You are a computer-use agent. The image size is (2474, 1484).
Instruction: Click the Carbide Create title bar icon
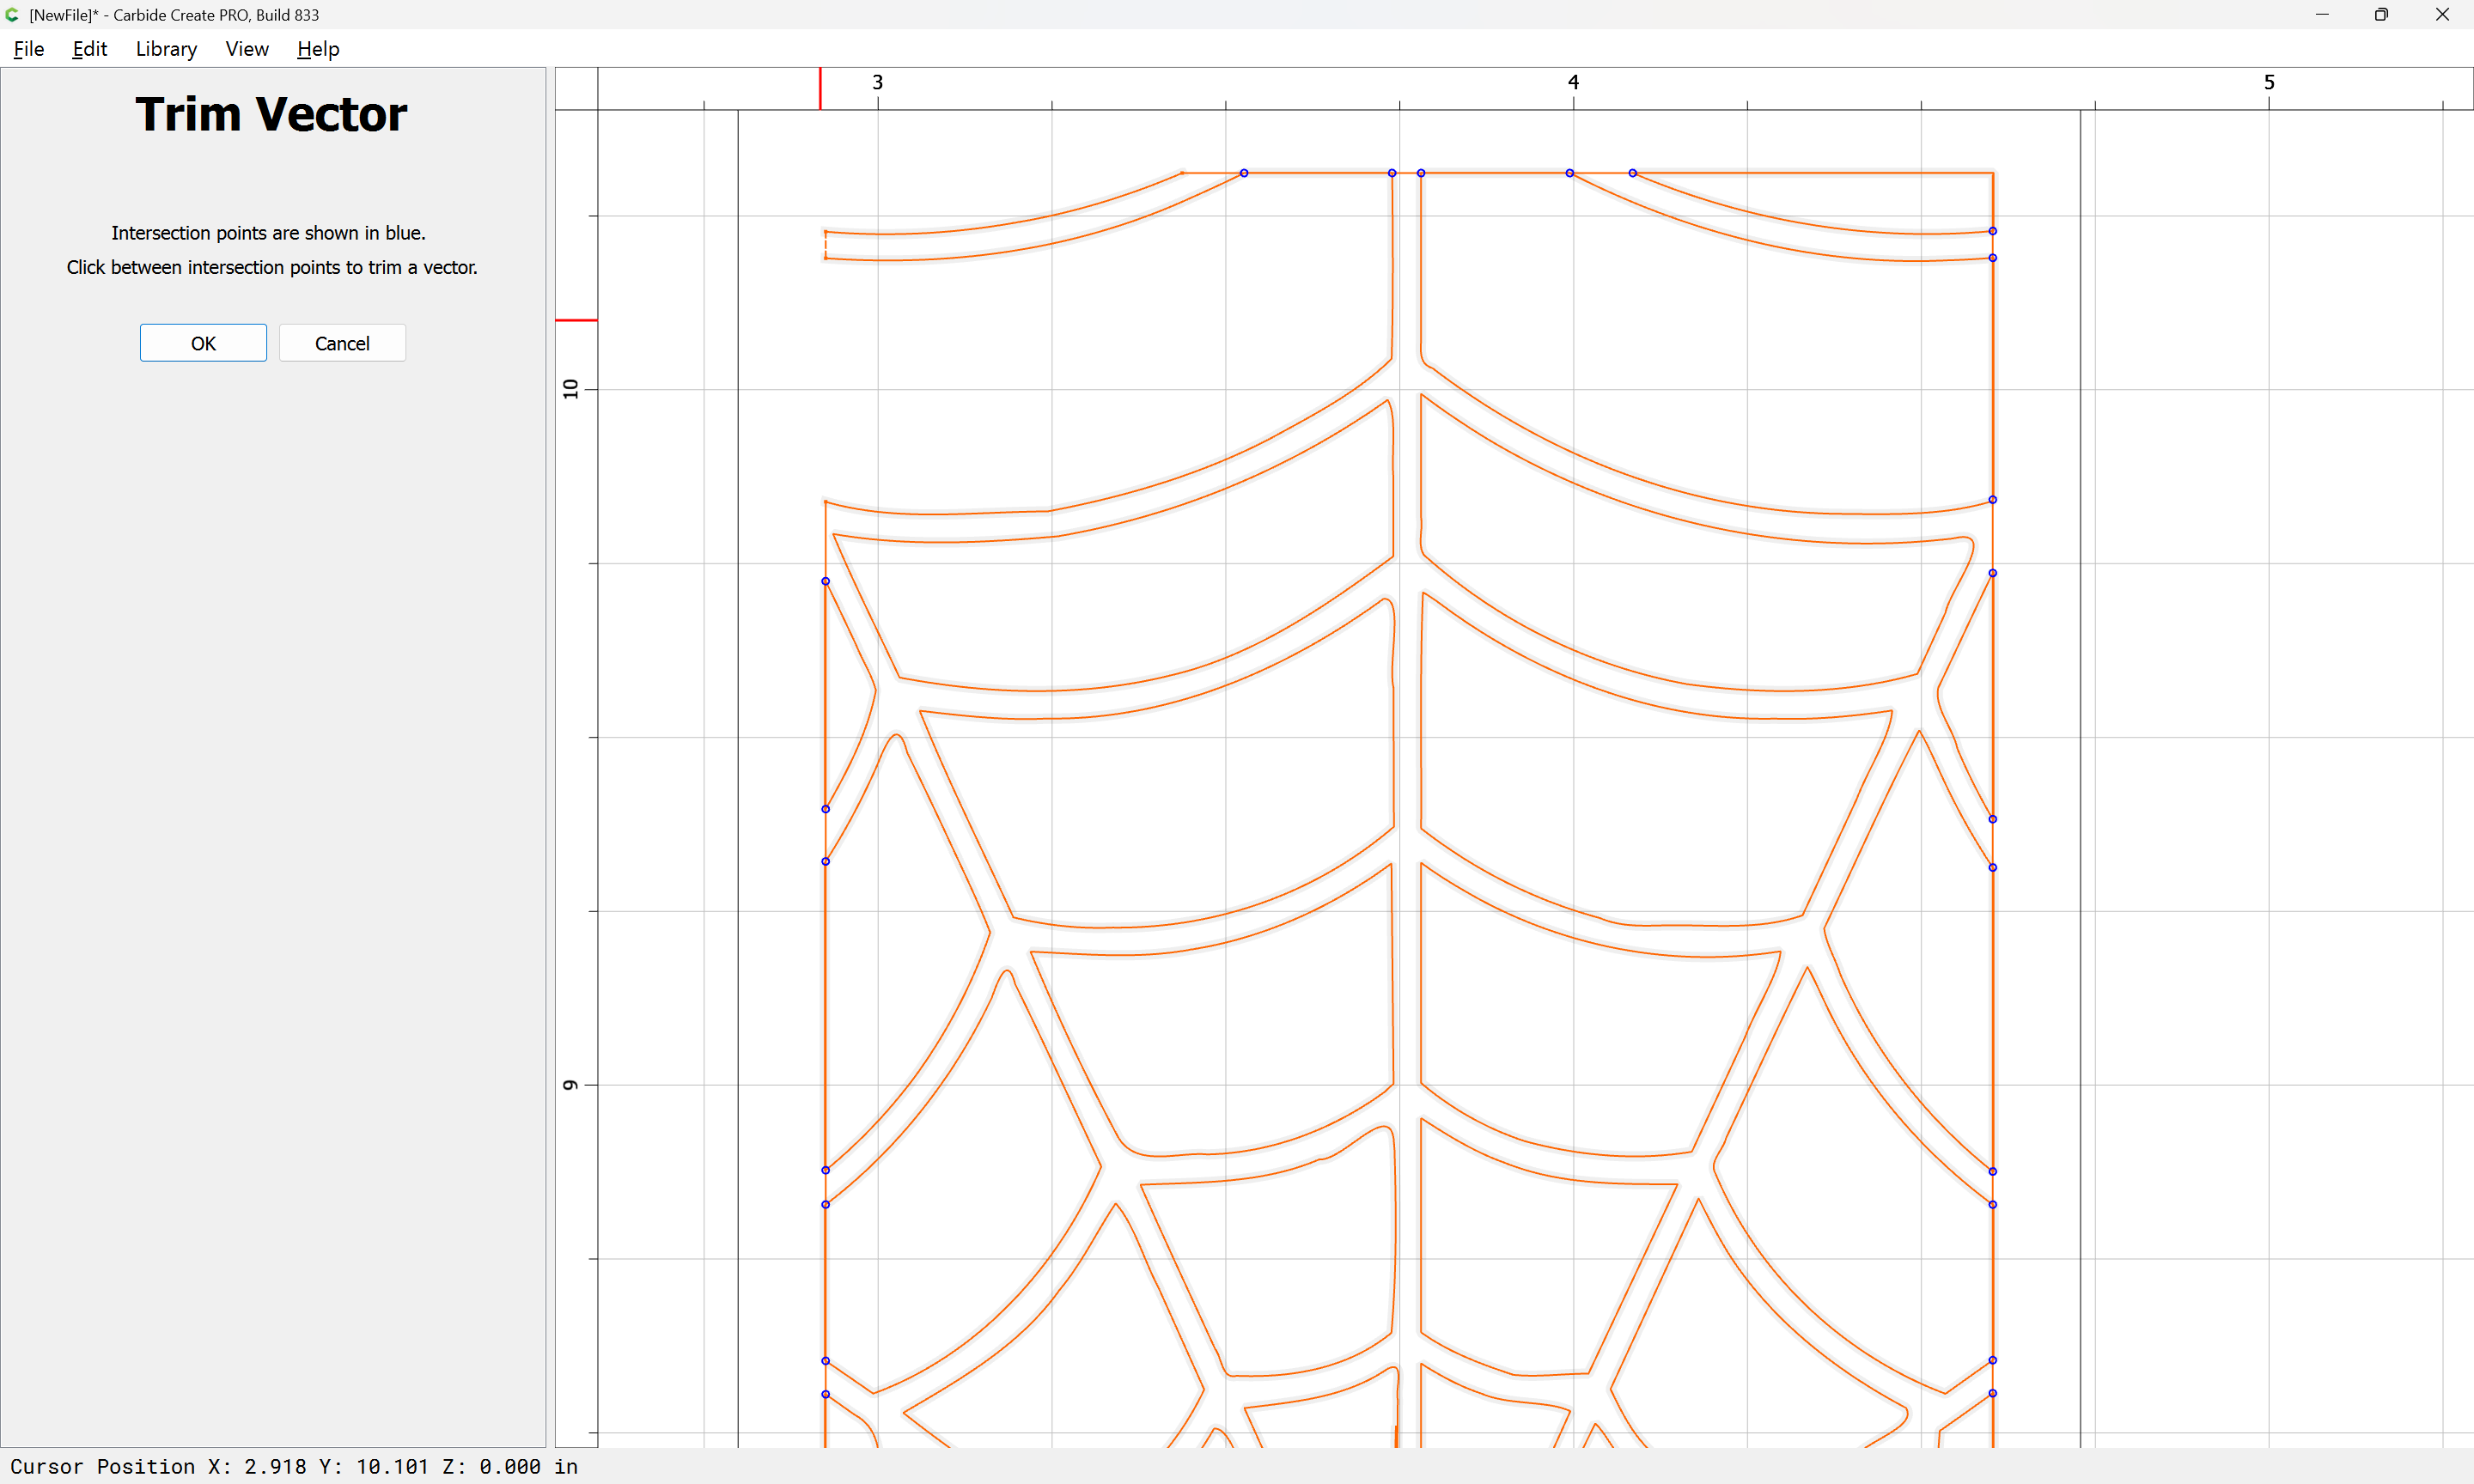12,15
